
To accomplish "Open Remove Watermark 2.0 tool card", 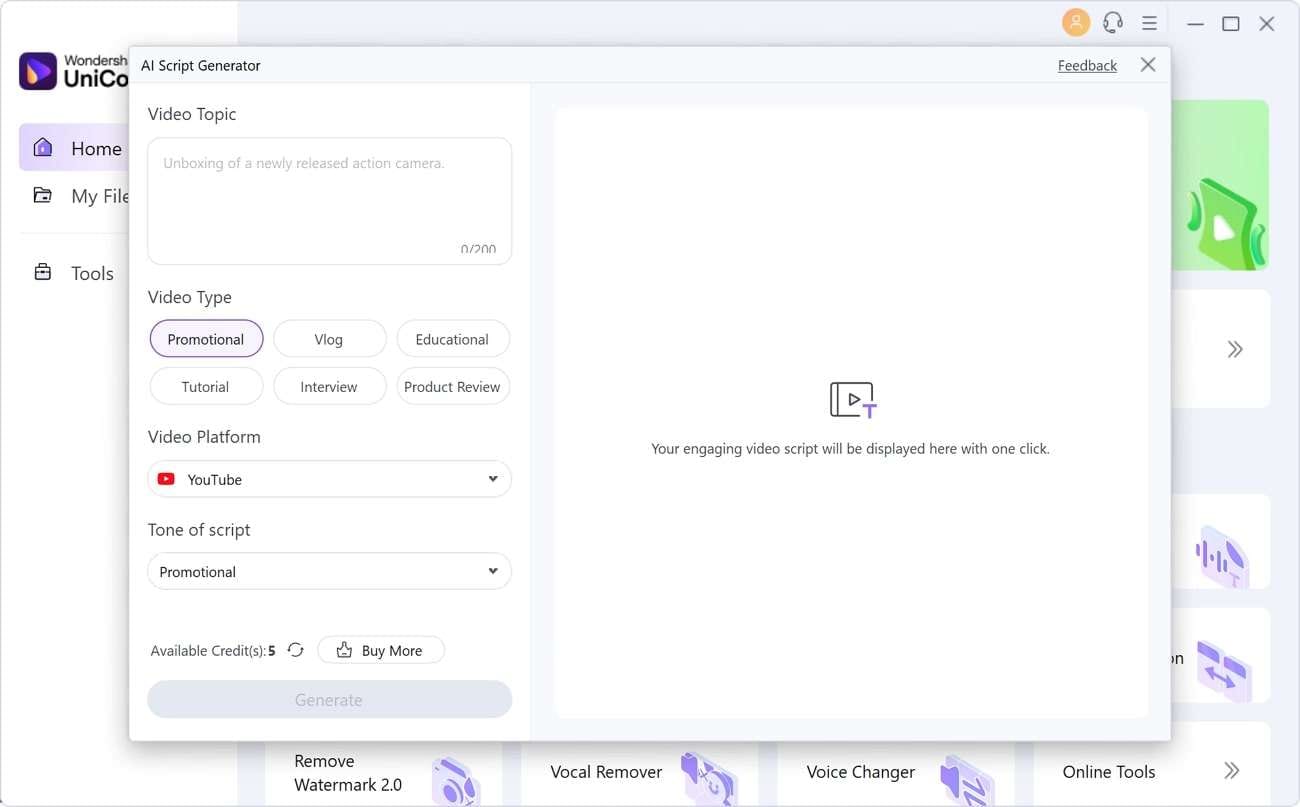I will pyautogui.click(x=383, y=772).
